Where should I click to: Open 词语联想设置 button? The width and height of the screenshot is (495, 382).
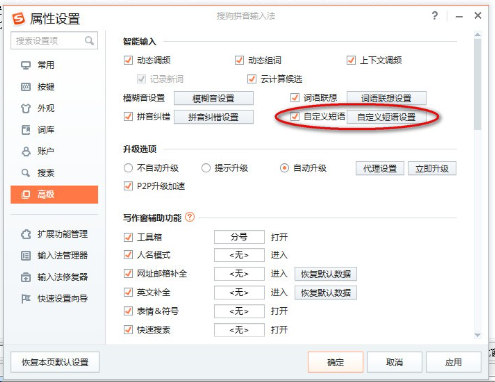387,98
